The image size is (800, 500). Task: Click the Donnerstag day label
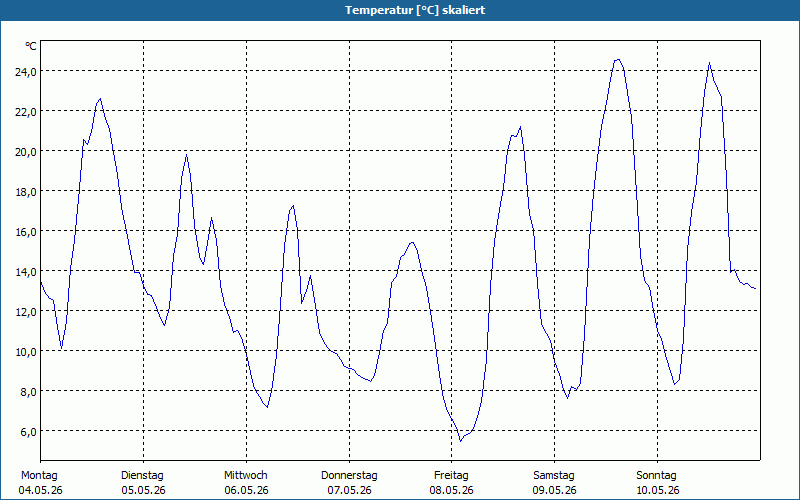[349, 476]
